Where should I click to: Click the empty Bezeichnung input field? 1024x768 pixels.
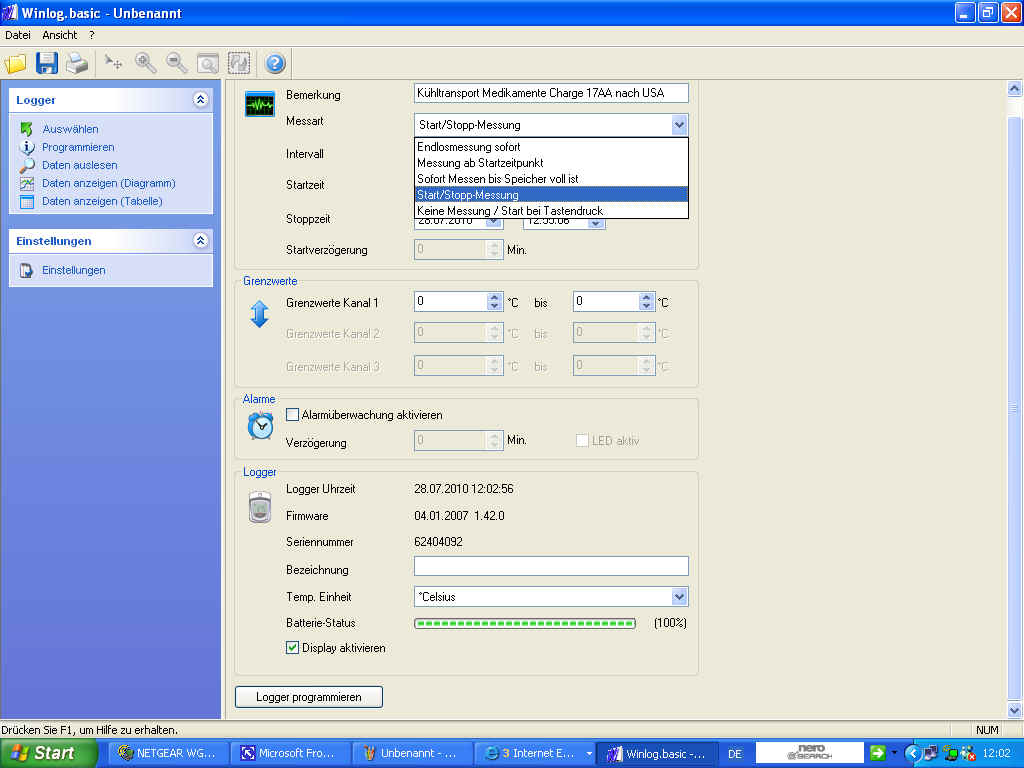[551, 566]
